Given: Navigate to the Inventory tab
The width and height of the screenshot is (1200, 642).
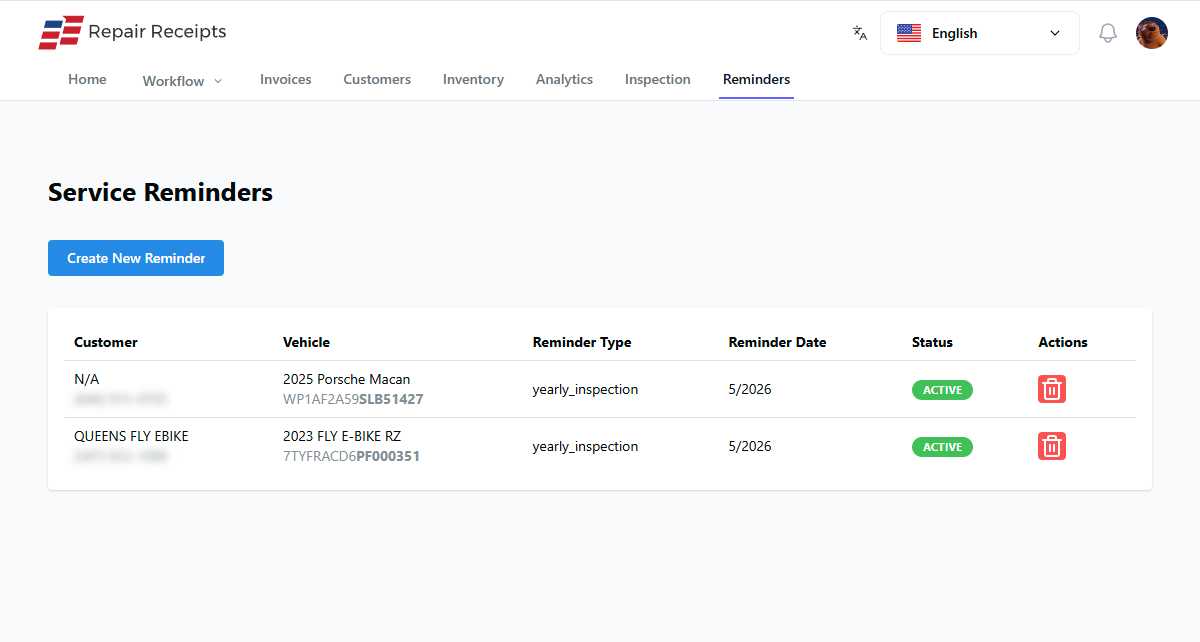Looking at the screenshot, I should pyautogui.click(x=473, y=79).
